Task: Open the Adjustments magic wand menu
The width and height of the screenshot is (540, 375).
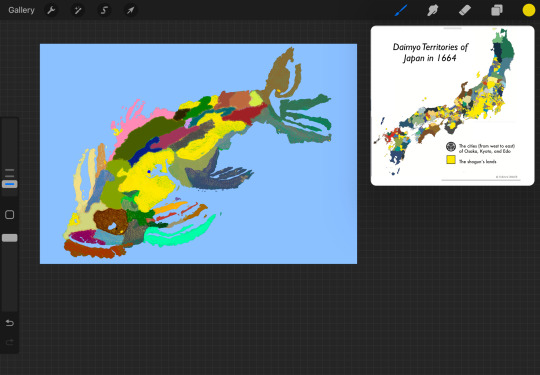Action: (77, 10)
